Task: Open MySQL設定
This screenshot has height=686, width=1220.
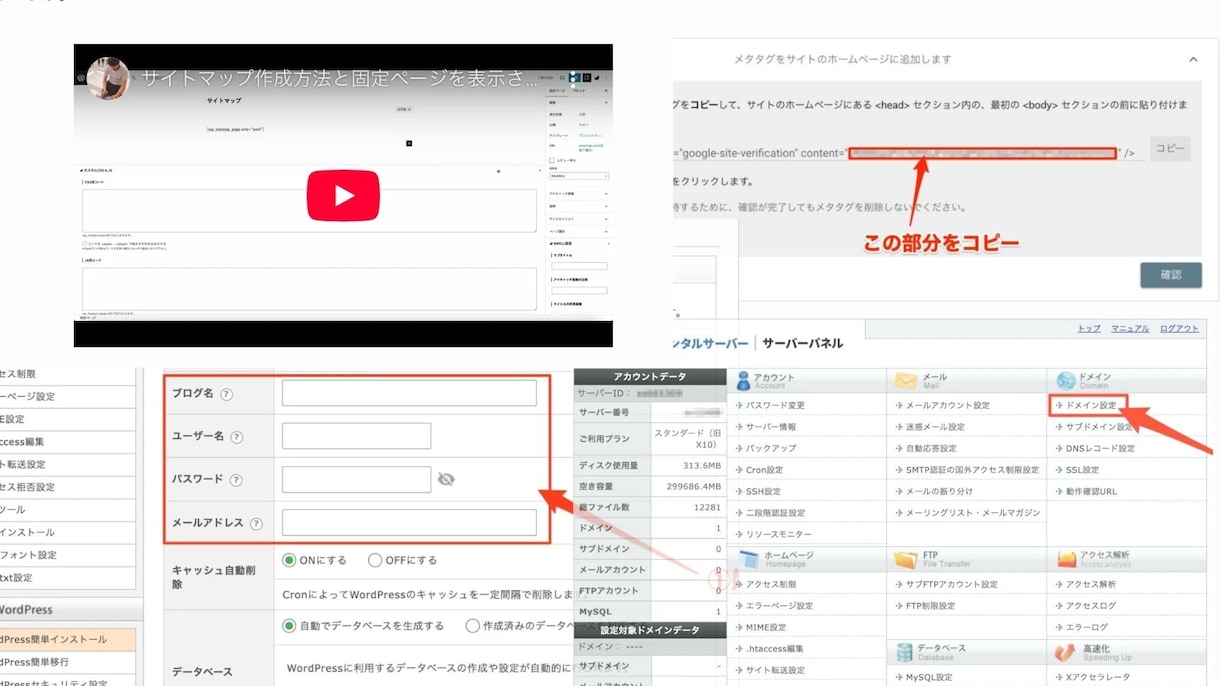Action: point(929,678)
